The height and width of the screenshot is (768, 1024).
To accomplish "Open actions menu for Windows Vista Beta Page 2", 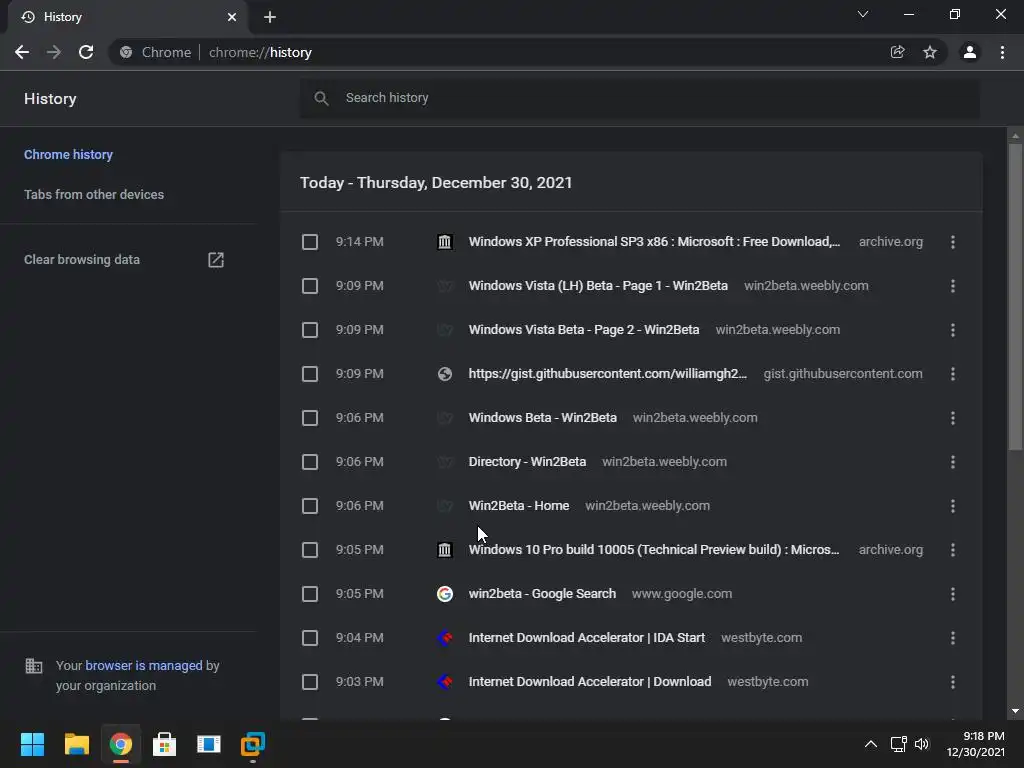I will tap(953, 330).
